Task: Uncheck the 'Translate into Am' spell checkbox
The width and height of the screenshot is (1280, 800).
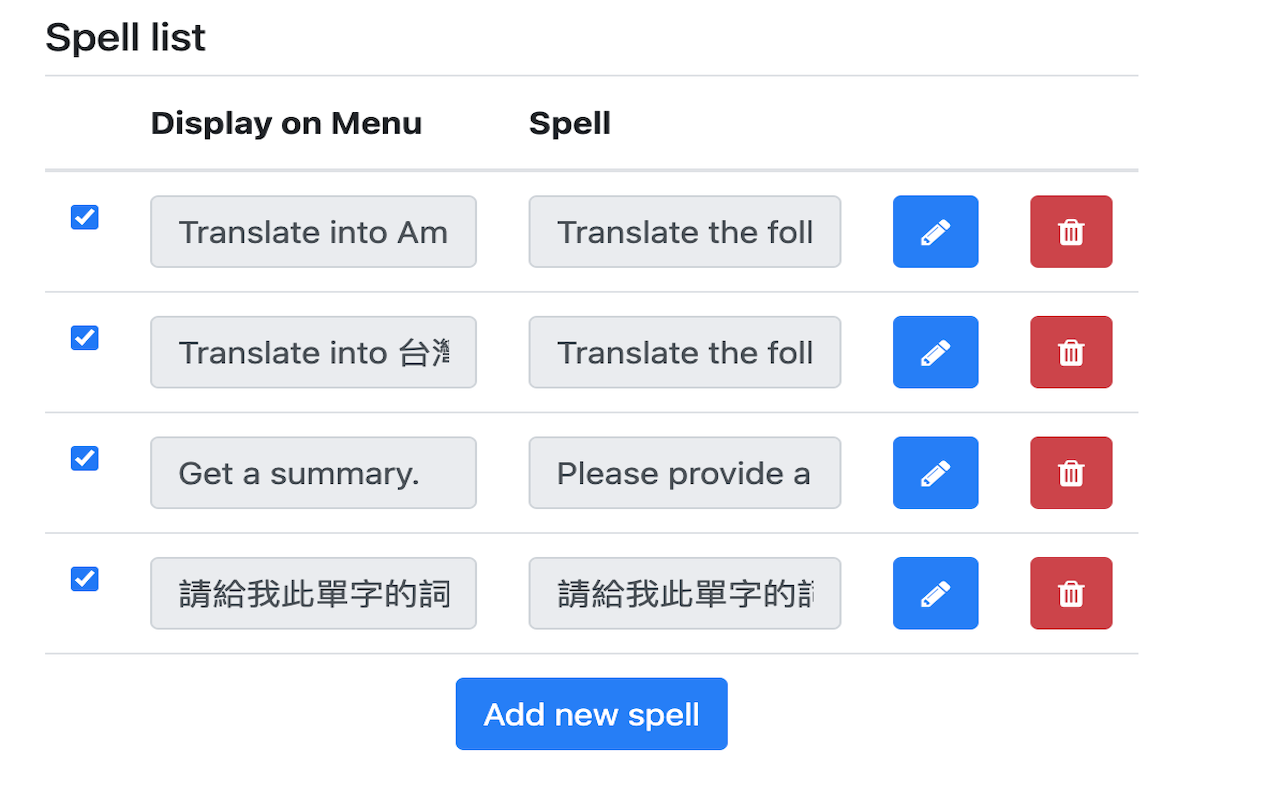Action: [84, 216]
